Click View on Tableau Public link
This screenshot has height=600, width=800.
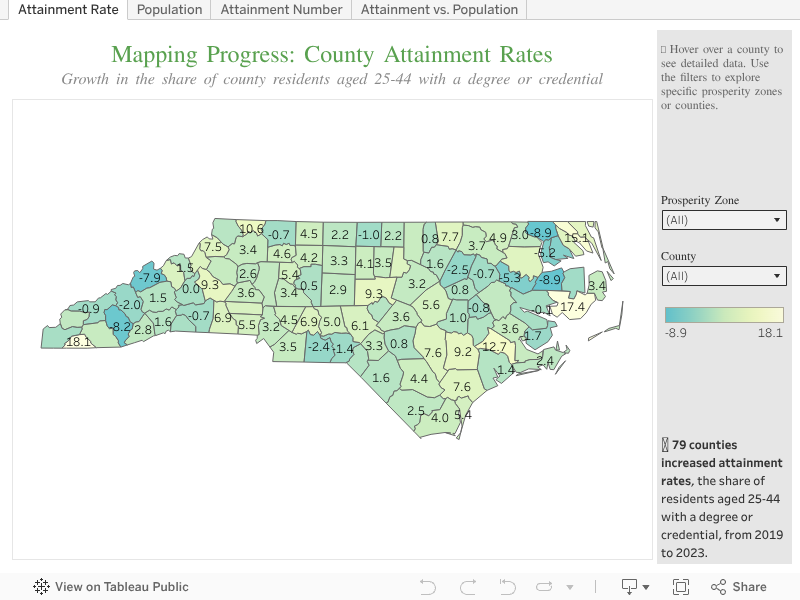pyautogui.click(x=121, y=587)
